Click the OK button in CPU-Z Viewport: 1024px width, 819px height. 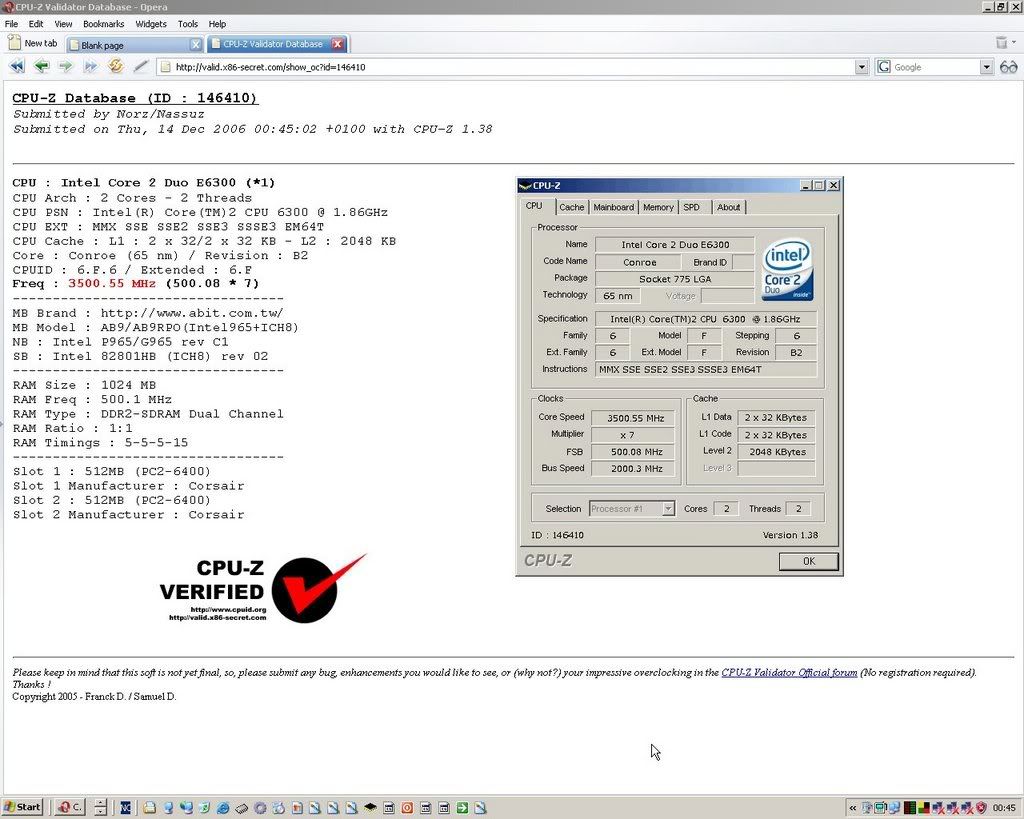(x=808, y=561)
